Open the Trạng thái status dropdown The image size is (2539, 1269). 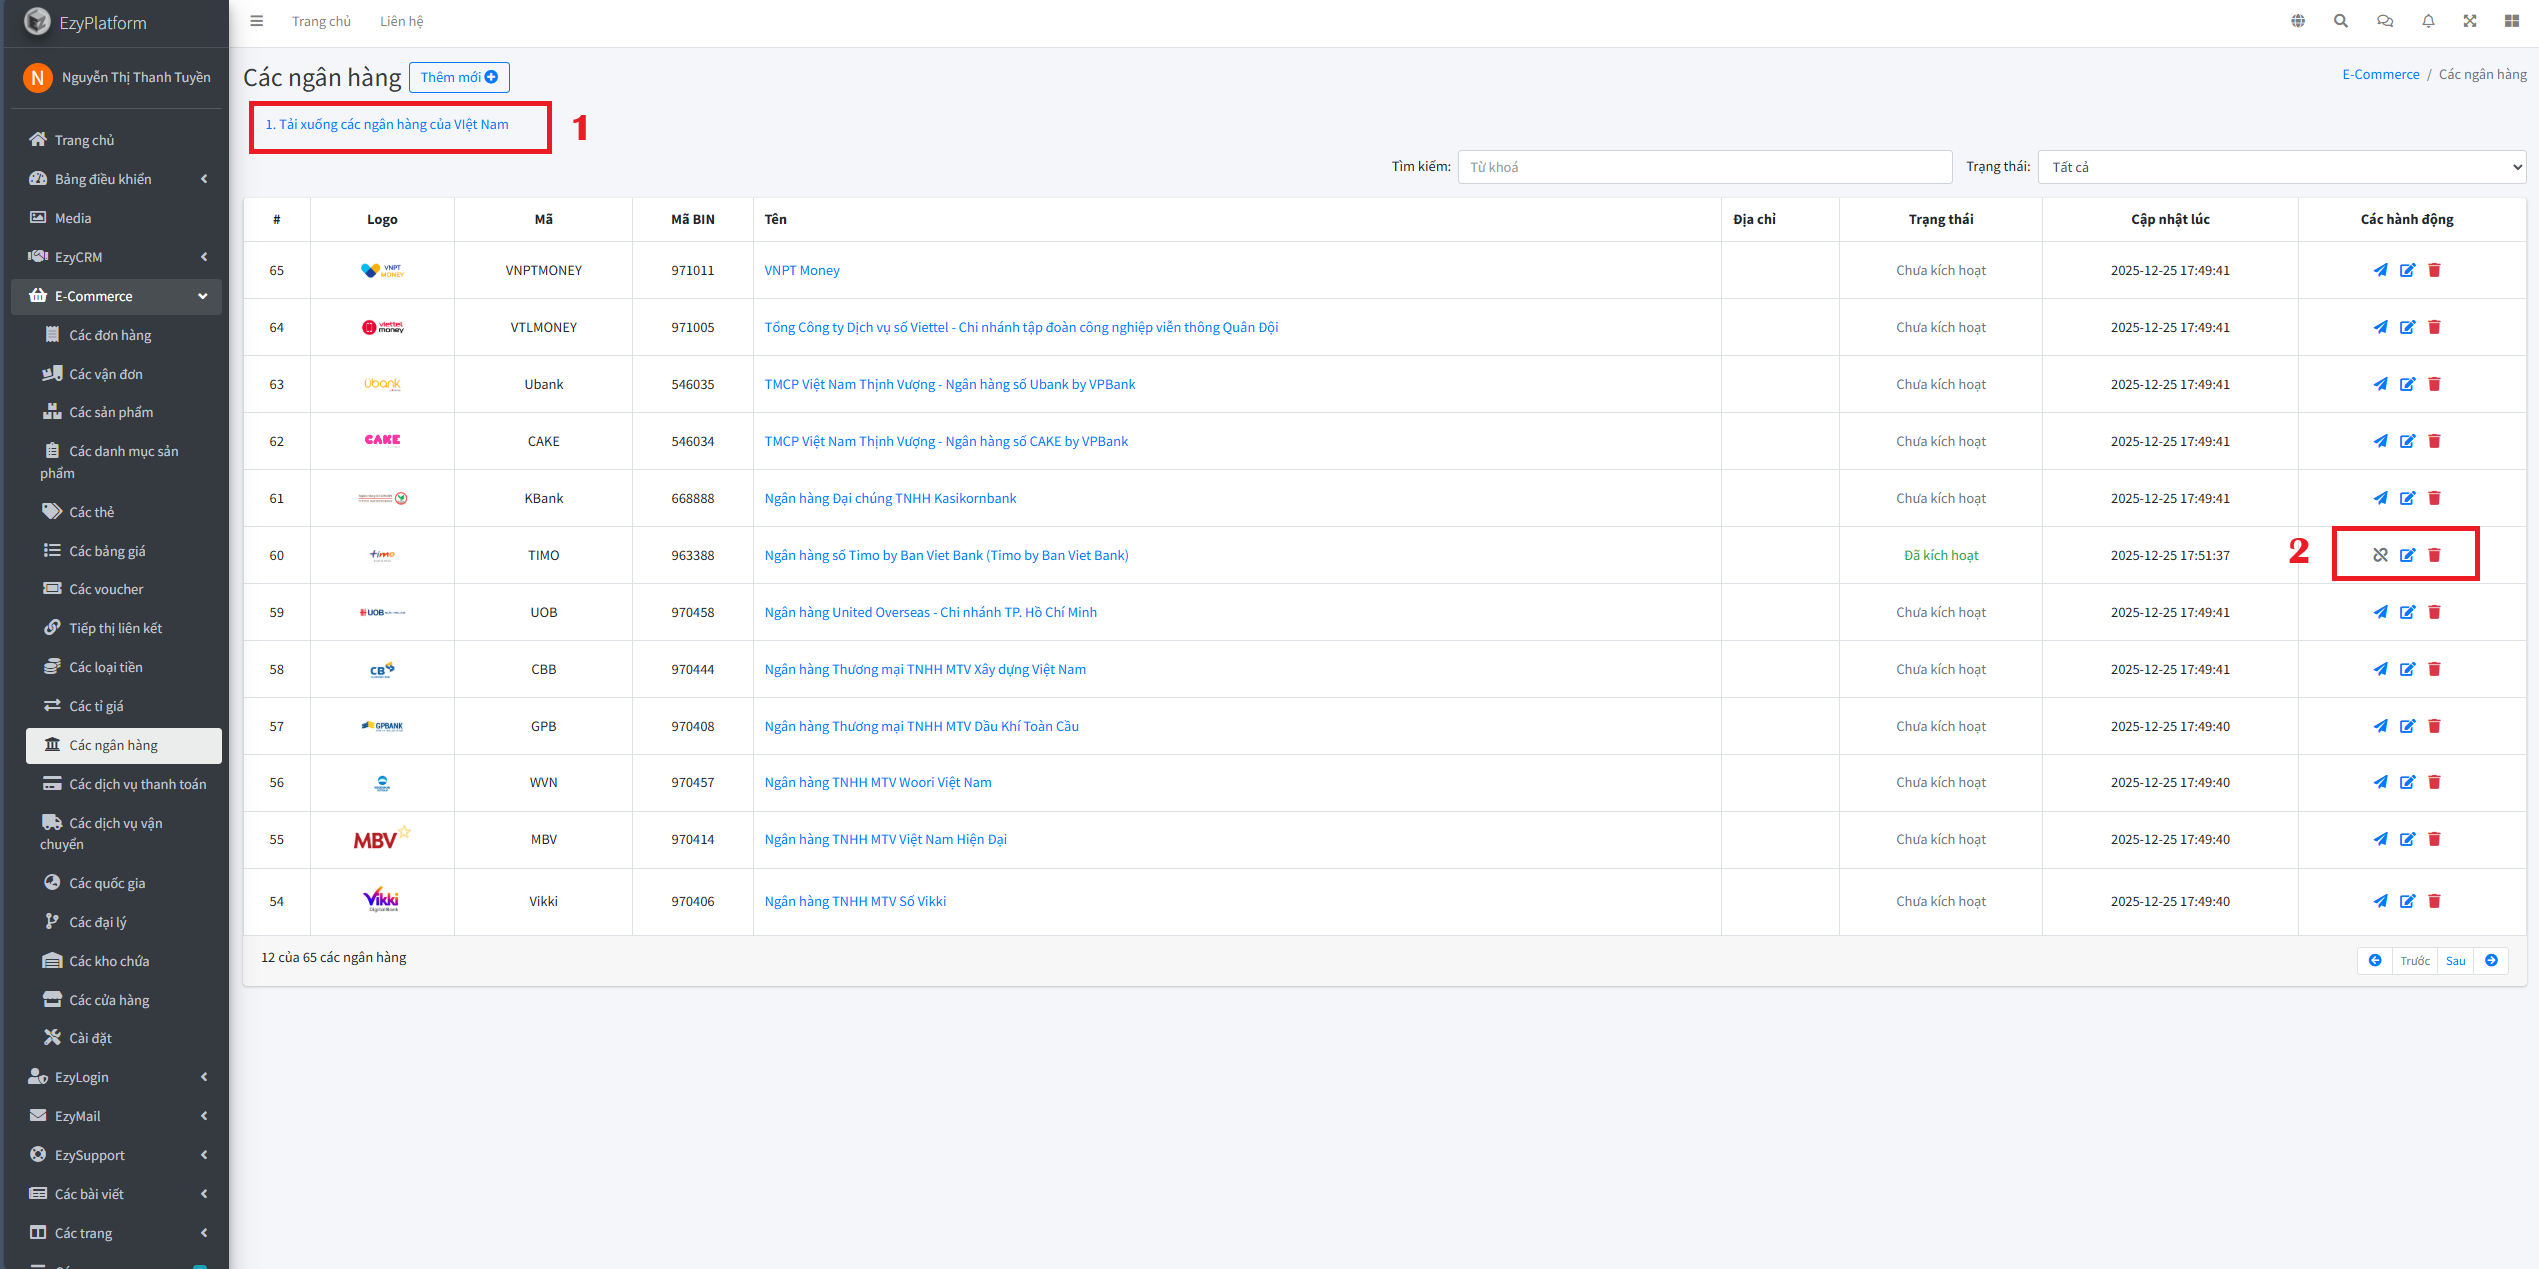click(2281, 167)
